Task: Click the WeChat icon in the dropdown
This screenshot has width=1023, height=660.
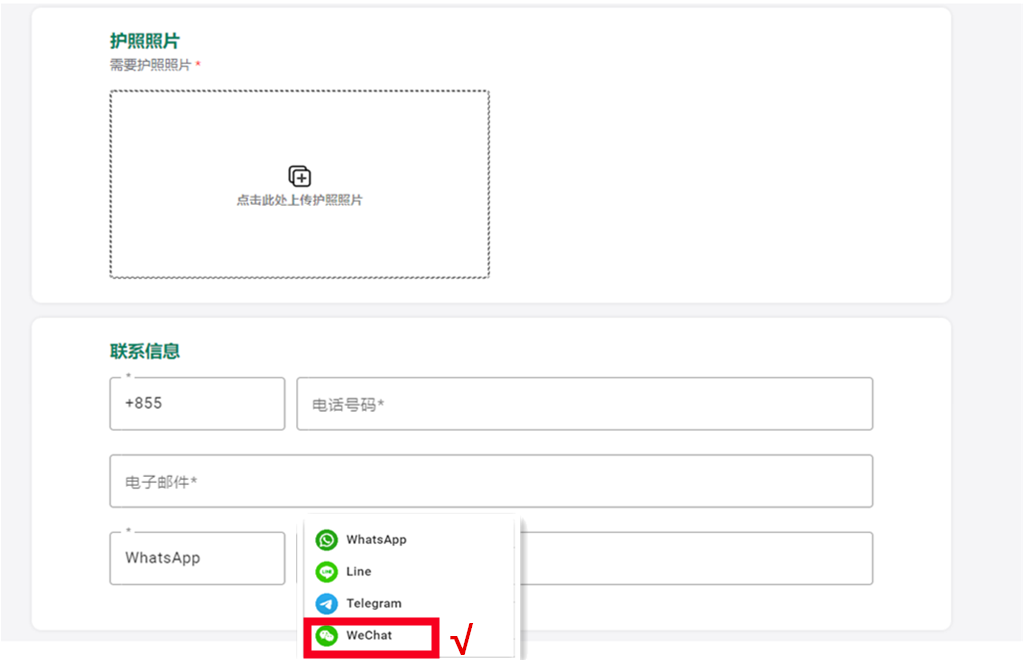Action: [x=327, y=636]
